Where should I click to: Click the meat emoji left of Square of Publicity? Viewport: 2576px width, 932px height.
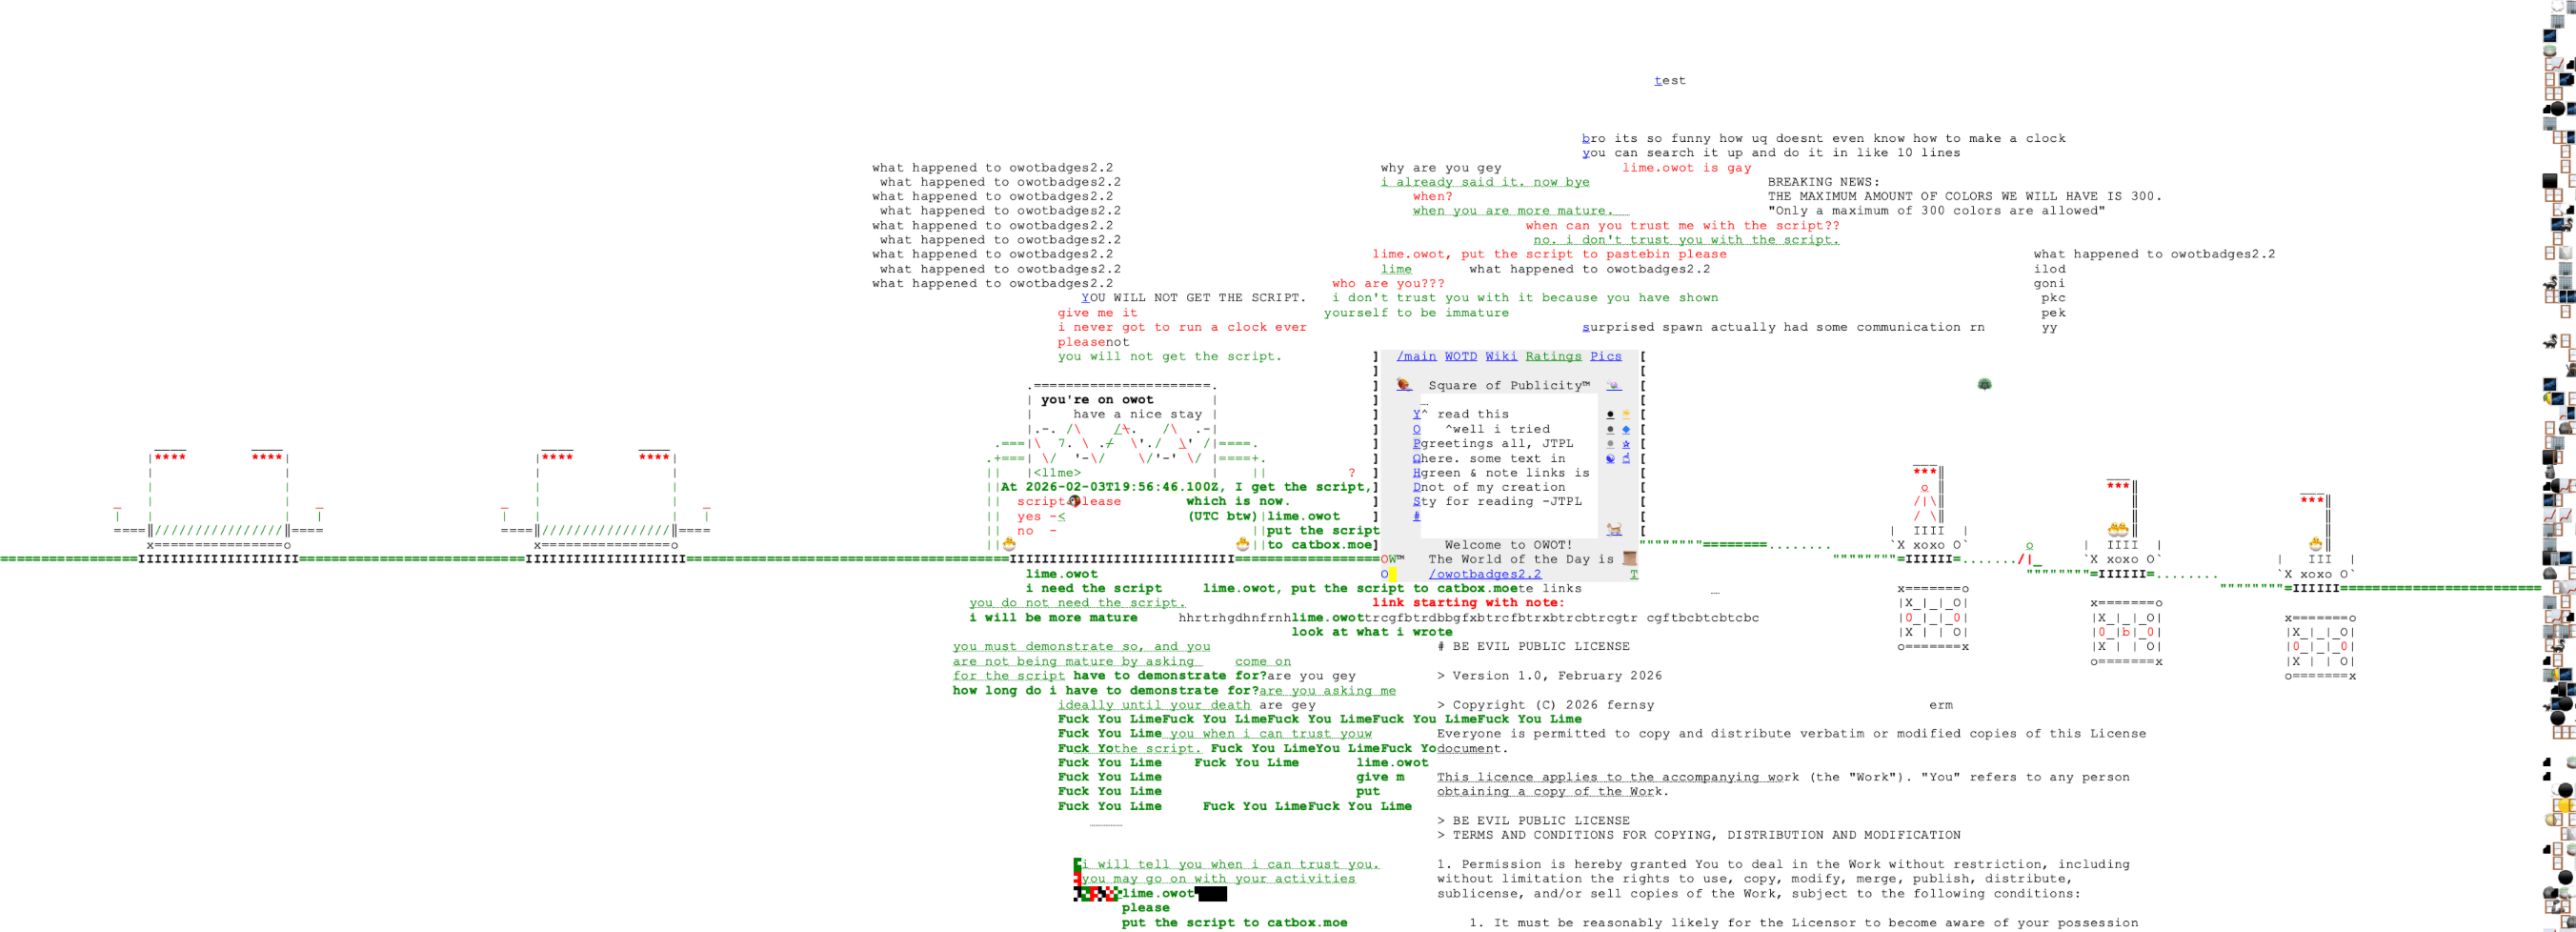(x=1404, y=385)
